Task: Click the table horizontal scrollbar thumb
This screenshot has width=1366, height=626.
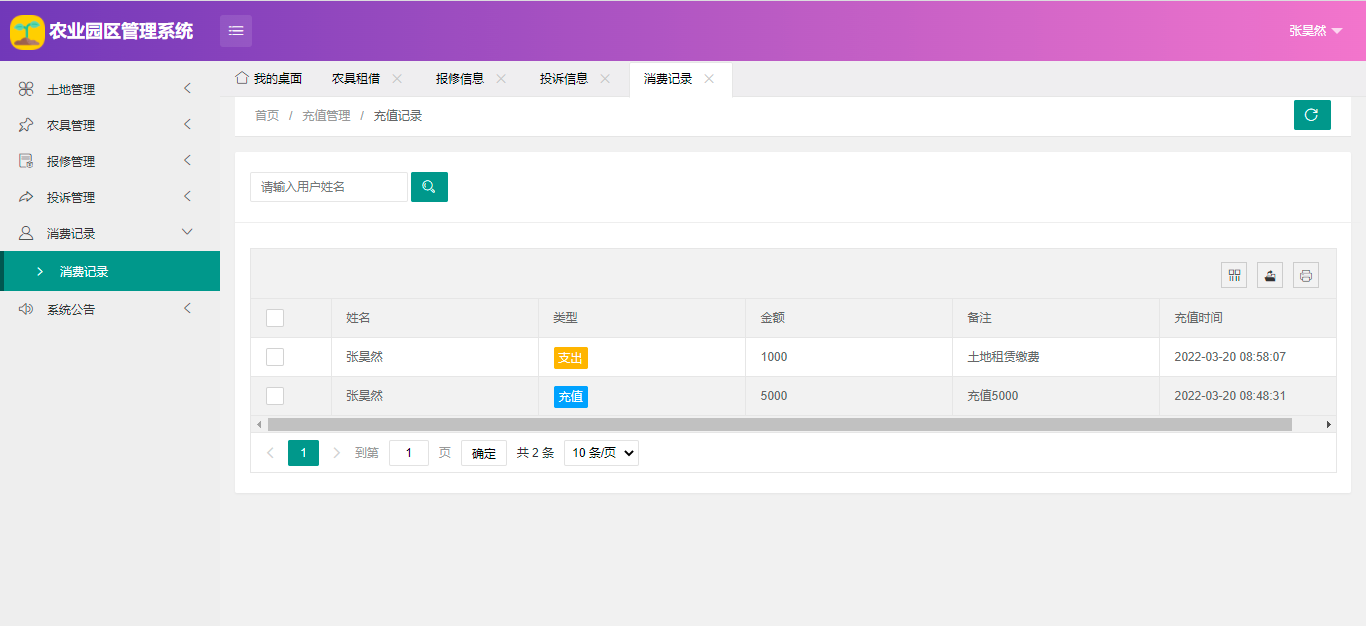Action: click(x=780, y=424)
